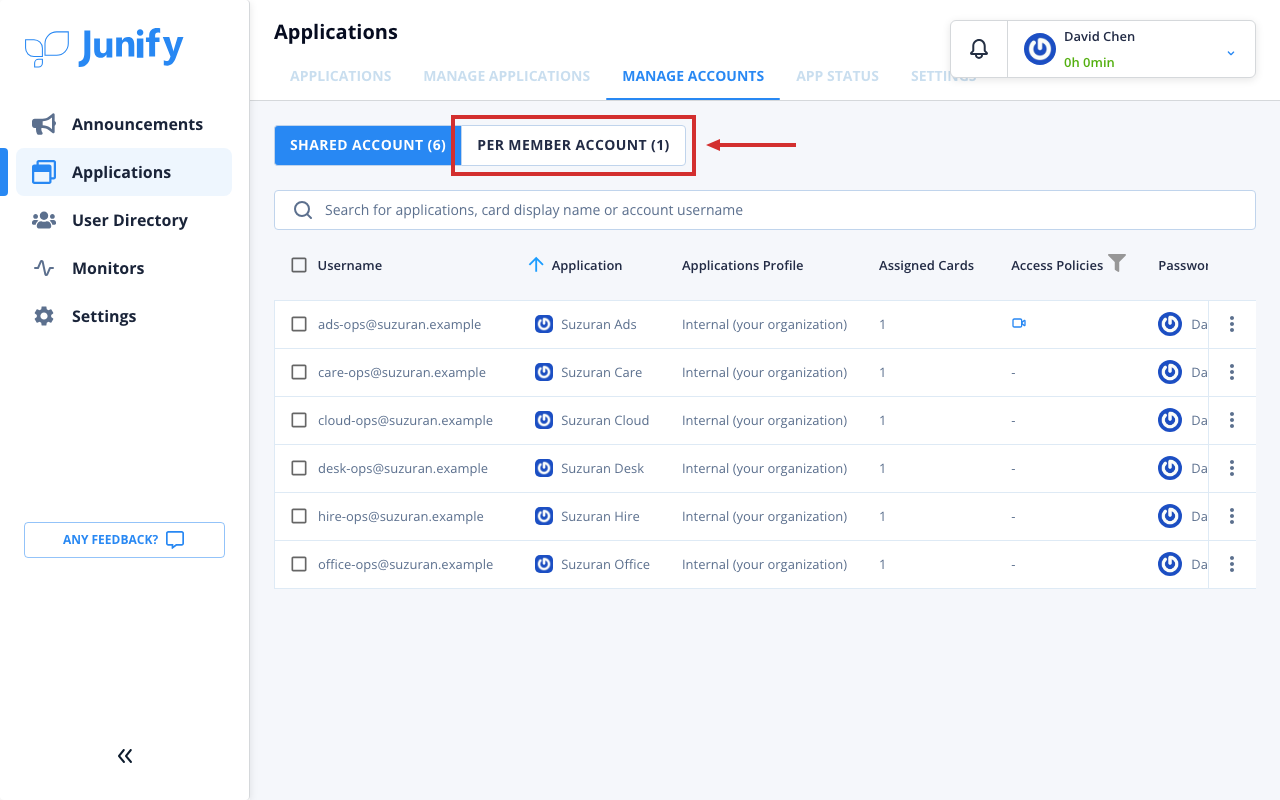Click the Access Policies filter icon
Screen dimensions: 1280x800
point(1117,263)
